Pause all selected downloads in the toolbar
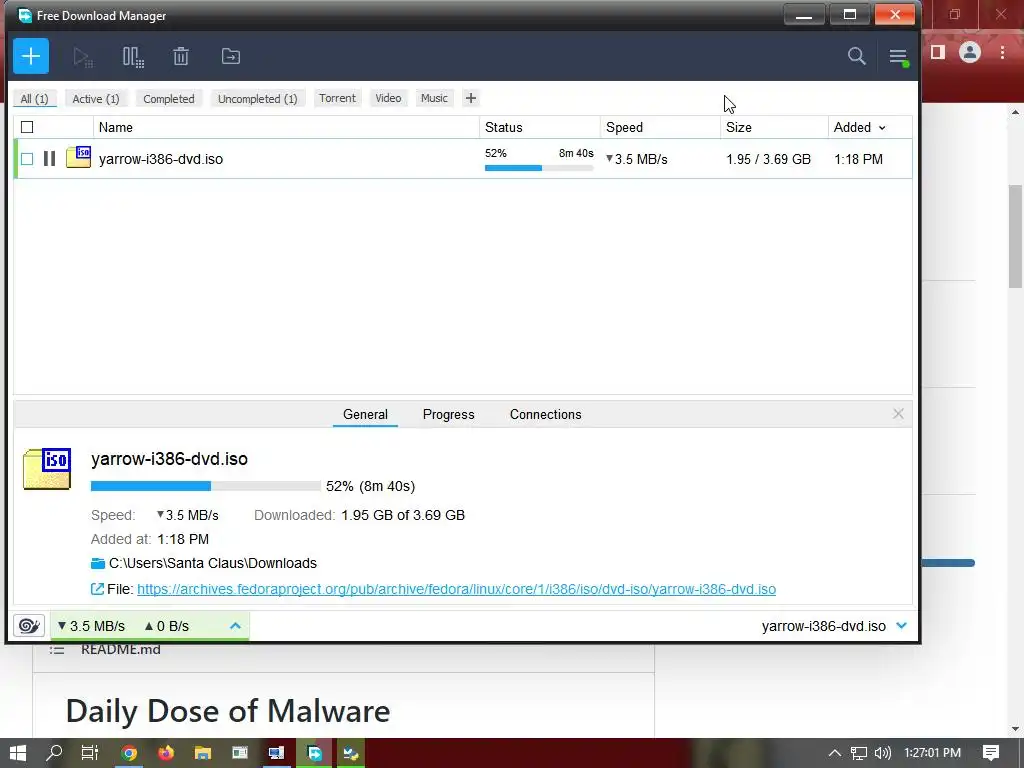 133,57
